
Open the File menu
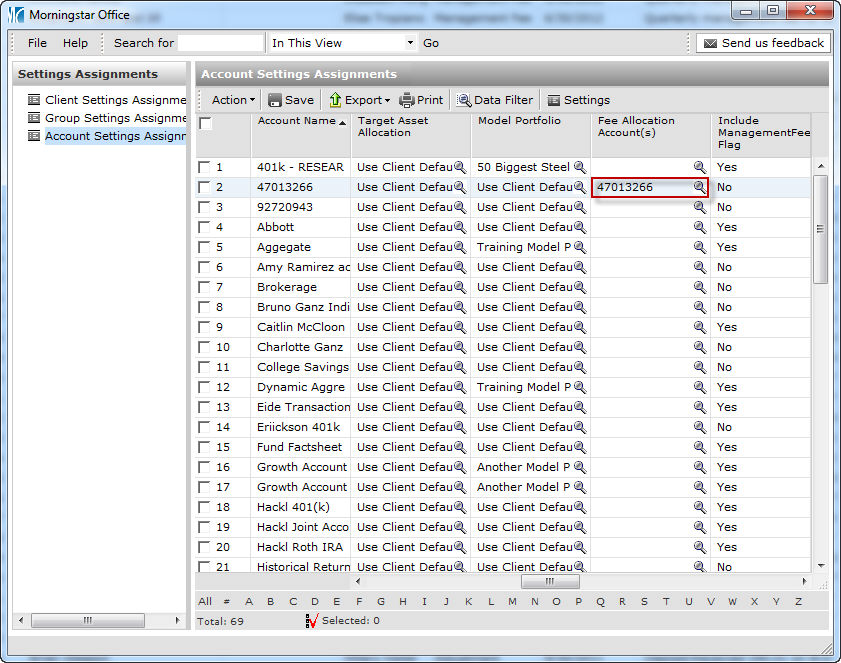tap(37, 43)
